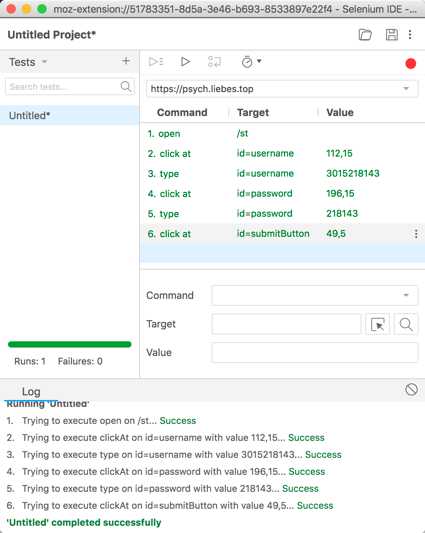Click id=submitButton target cell
The height and width of the screenshot is (533, 425).
click(x=273, y=234)
